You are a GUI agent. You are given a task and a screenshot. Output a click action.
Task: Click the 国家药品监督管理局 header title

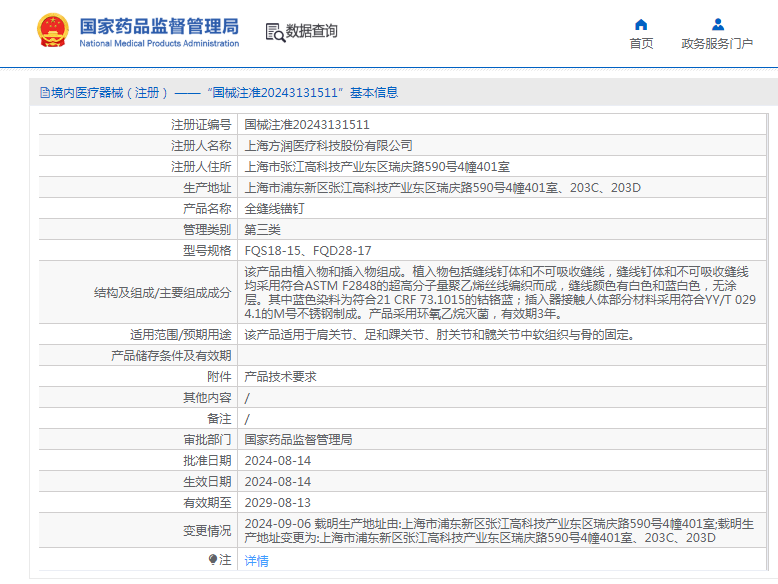point(159,26)
